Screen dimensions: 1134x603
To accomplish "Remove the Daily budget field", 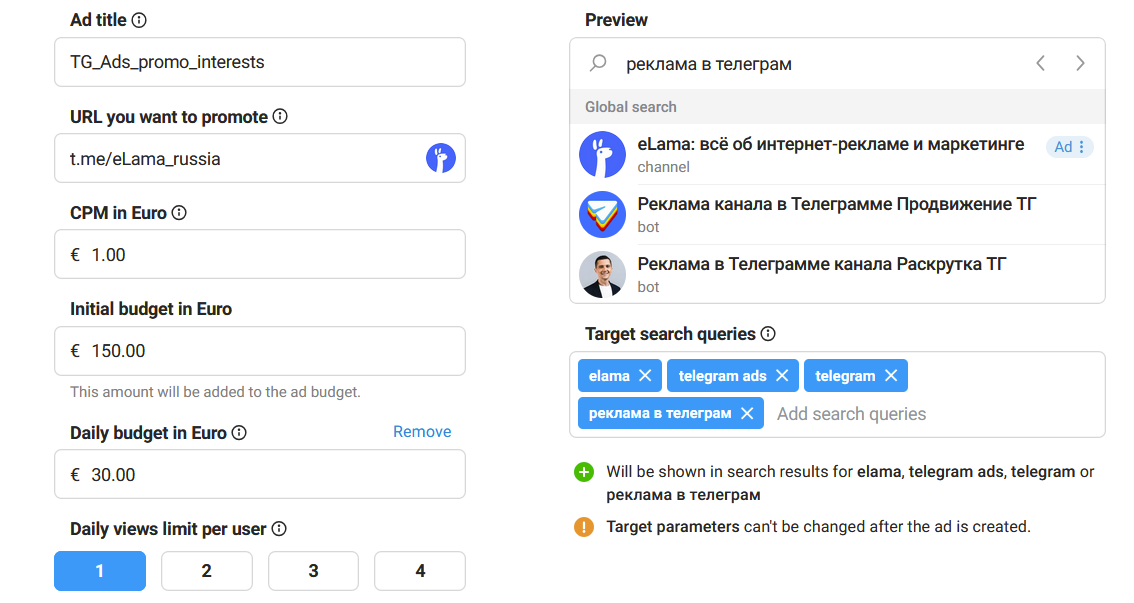I will click(x=421, y=431).
